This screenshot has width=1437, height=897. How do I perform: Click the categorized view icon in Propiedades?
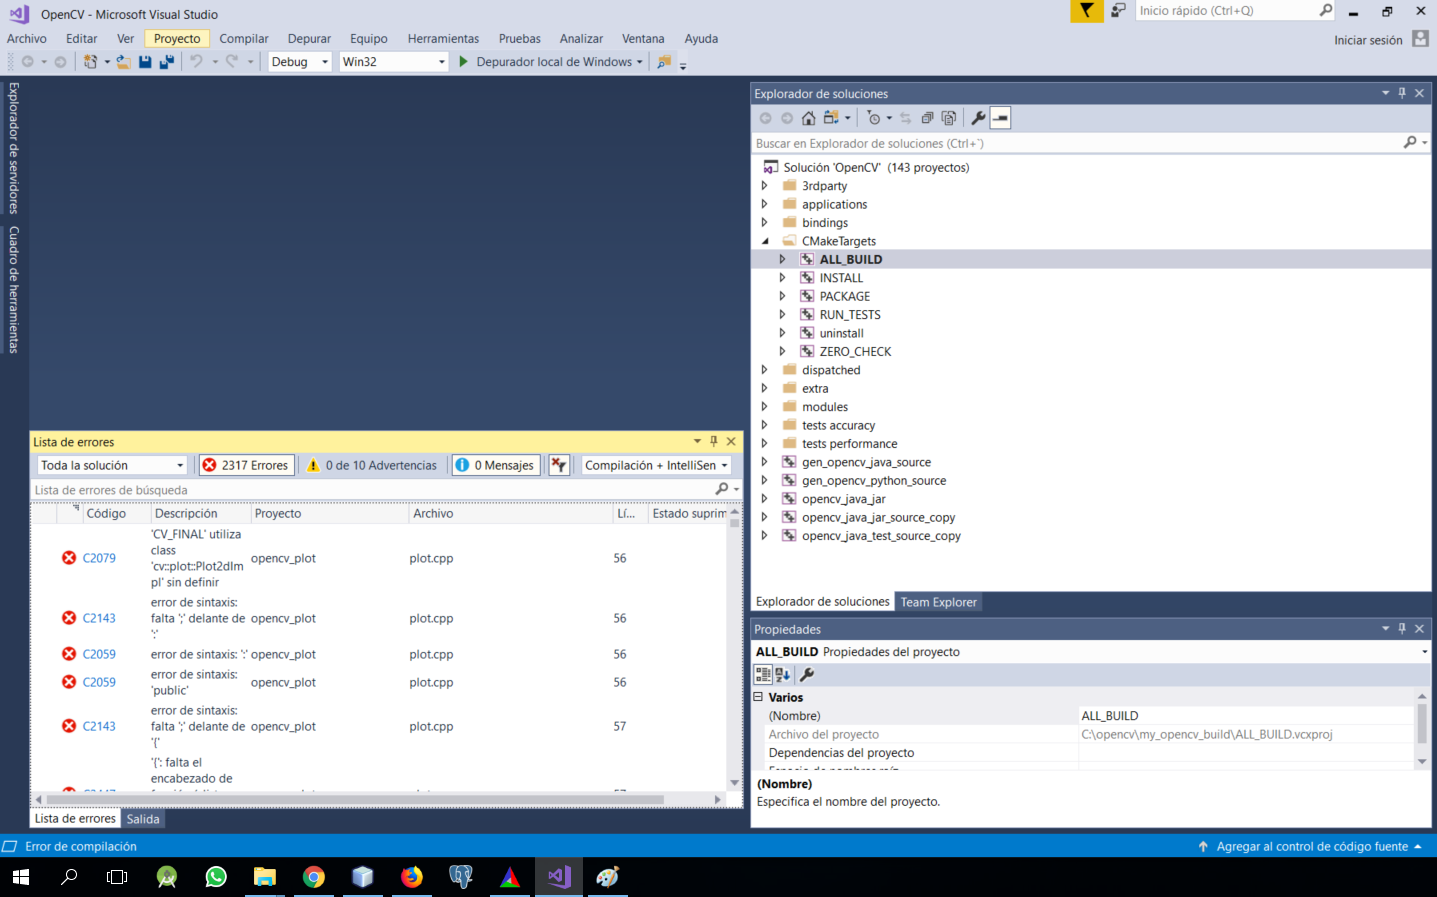[763, 675]
